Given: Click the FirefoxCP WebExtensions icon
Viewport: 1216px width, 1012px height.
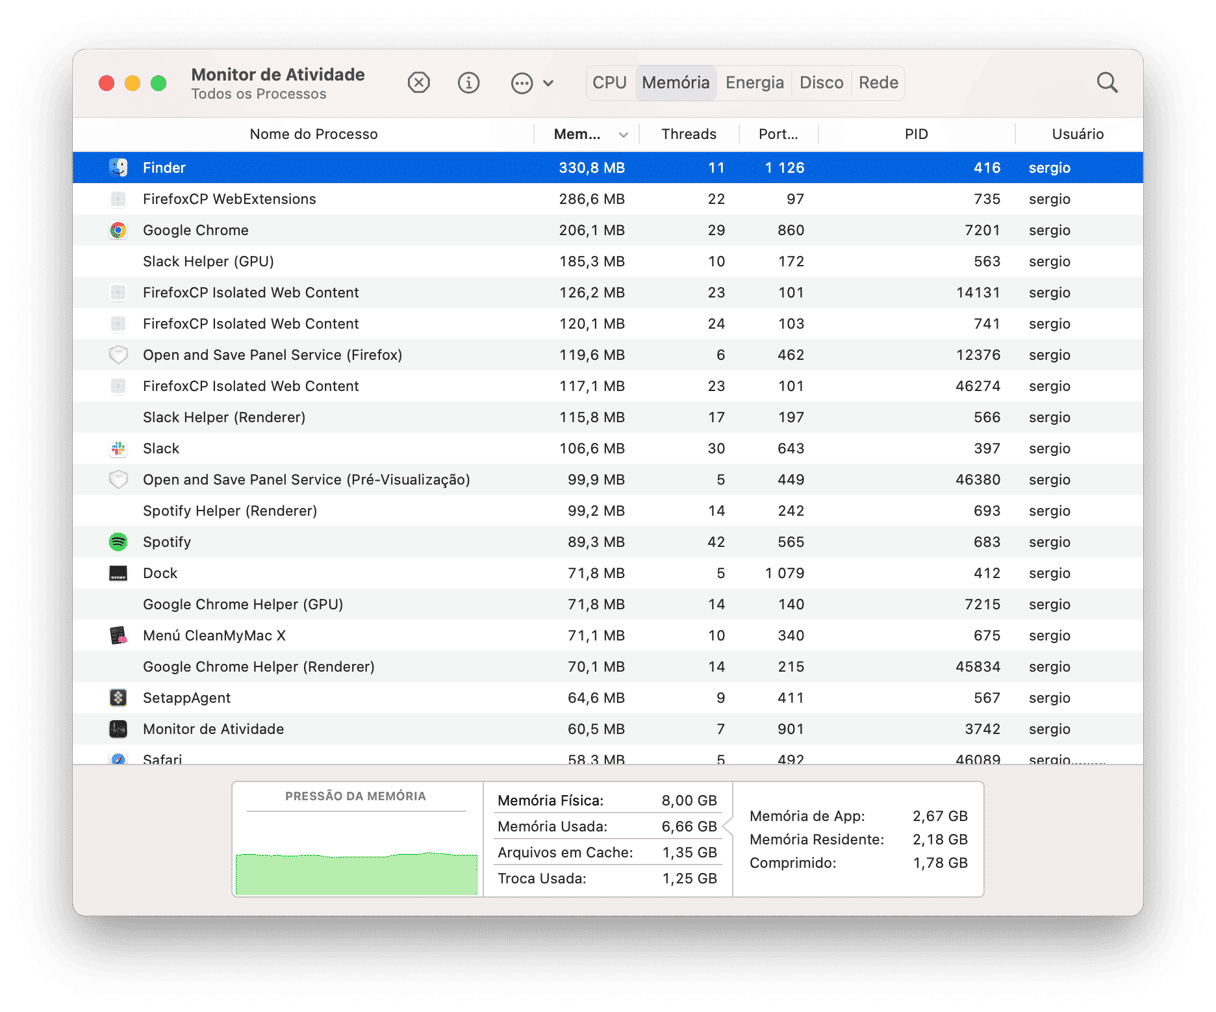Looking at the screenshot, I should [118, 199].
